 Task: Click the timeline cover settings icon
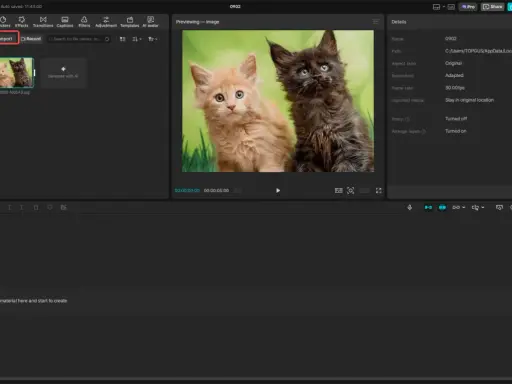[499, 207]
